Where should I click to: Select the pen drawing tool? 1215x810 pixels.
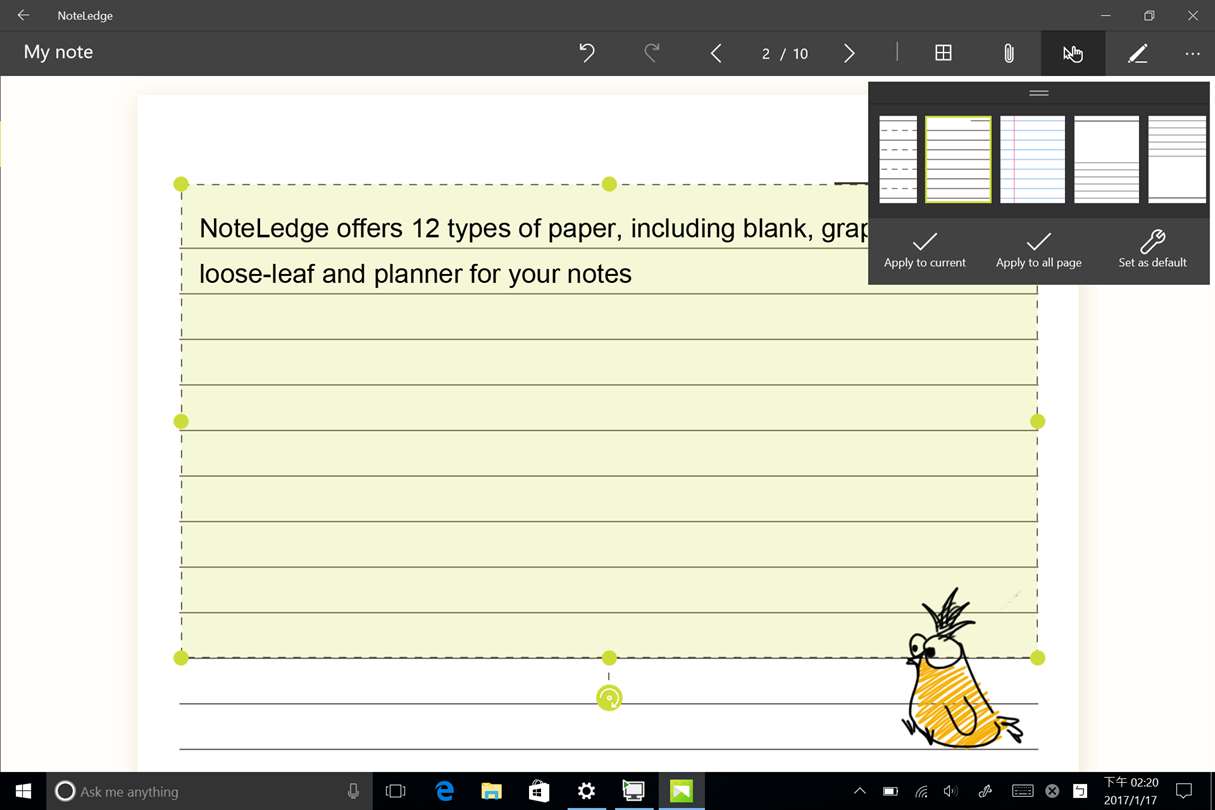[1137, 53]
